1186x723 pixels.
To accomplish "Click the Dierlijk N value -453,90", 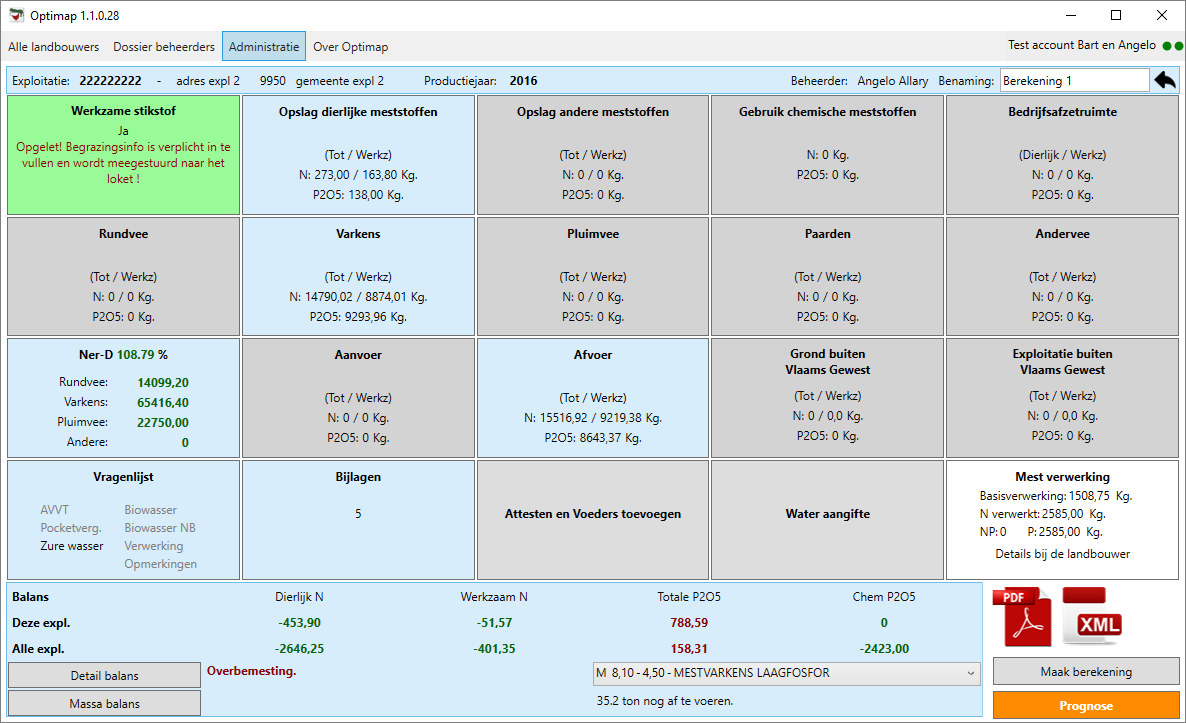I will click(x=300, y=623).
